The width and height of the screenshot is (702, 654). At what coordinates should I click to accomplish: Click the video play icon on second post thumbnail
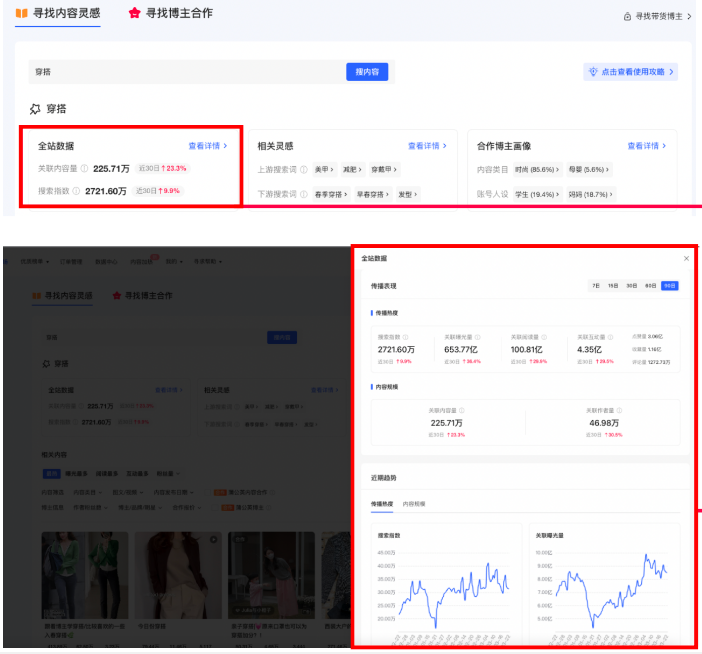pos(214,540)
